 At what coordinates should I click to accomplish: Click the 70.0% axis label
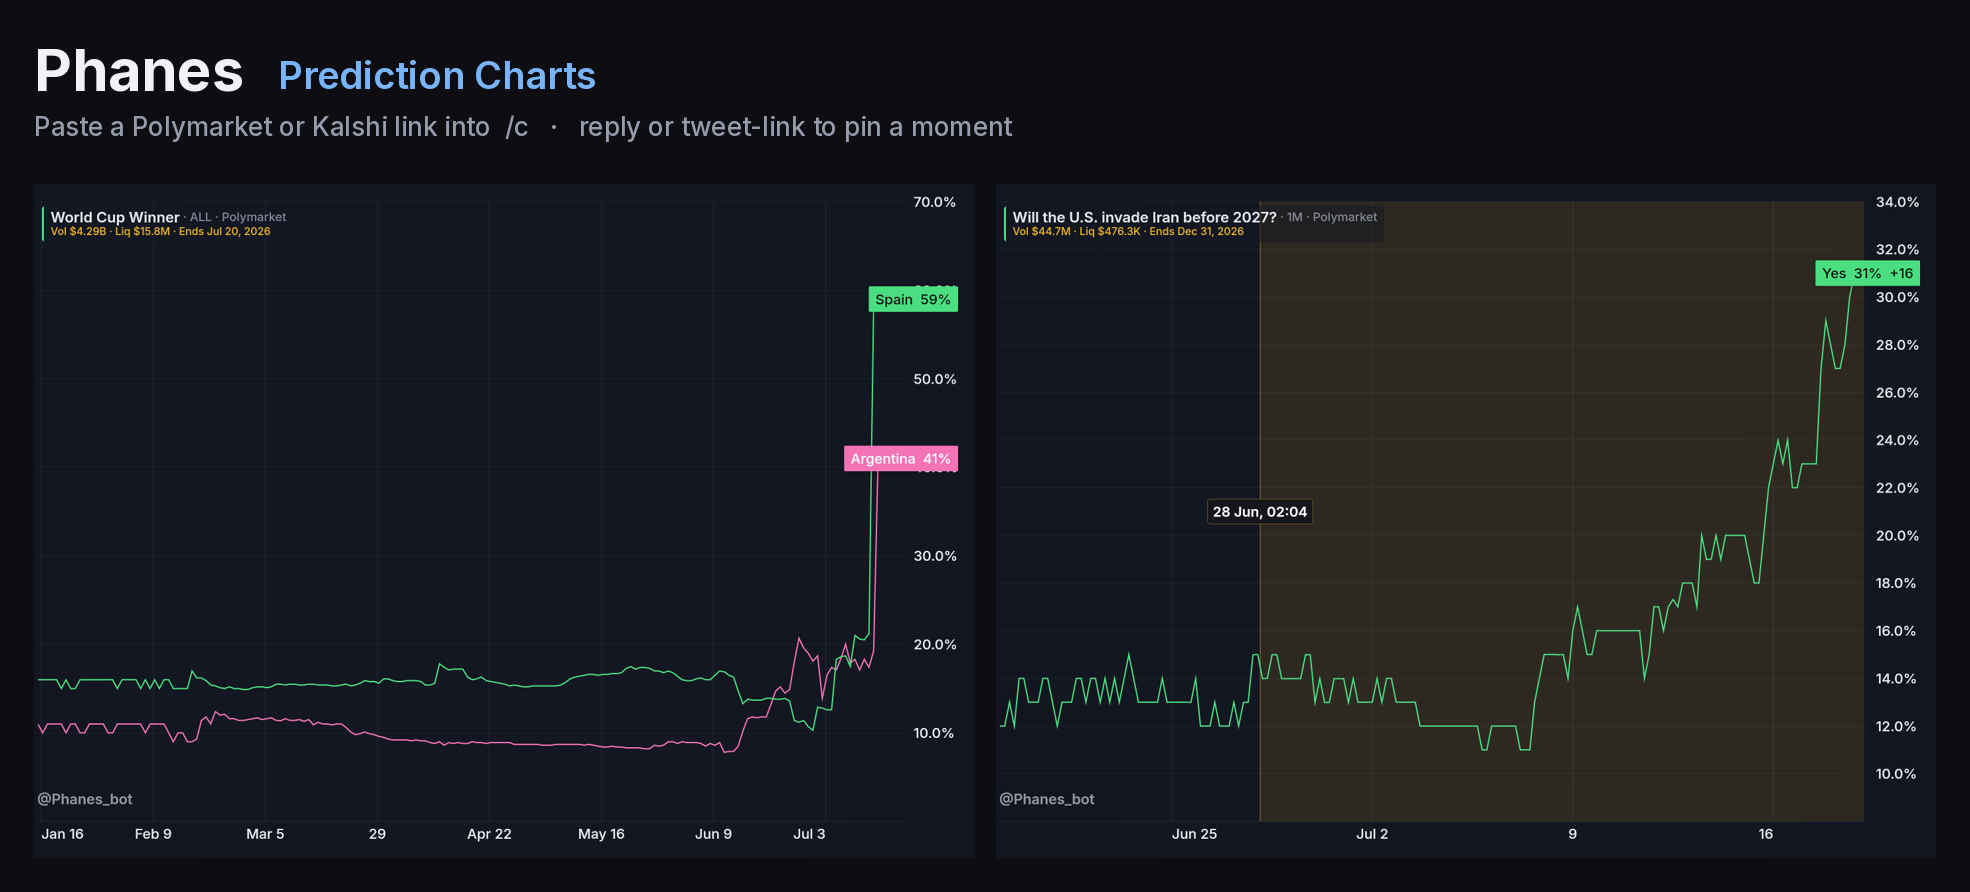[934, 202]
